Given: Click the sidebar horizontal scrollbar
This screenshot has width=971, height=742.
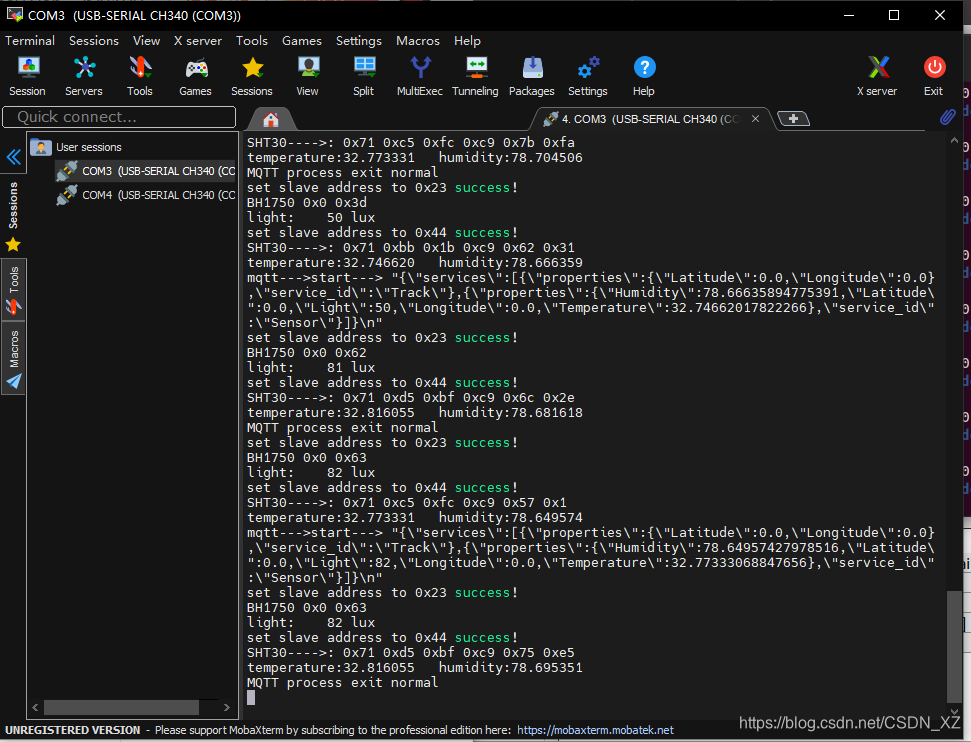Looking at the screenshot, I should pos(121,707).
